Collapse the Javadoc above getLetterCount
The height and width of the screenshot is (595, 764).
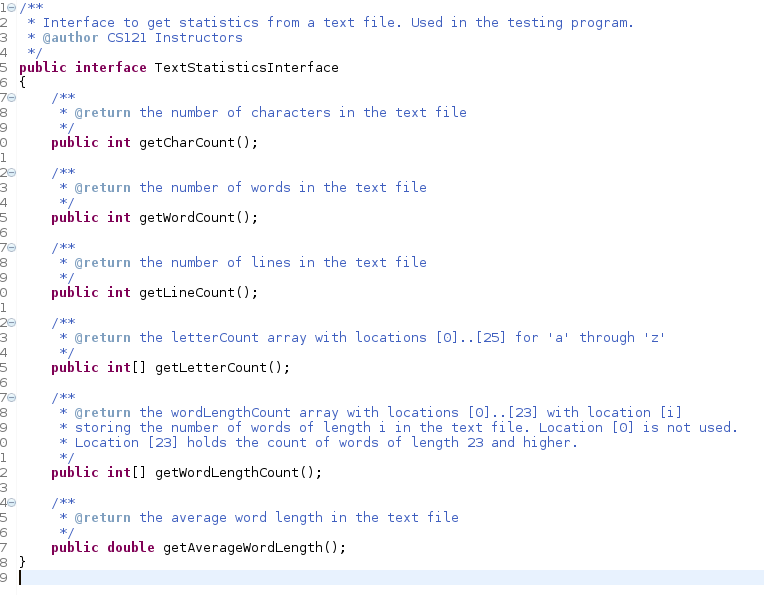click(12, 322)
